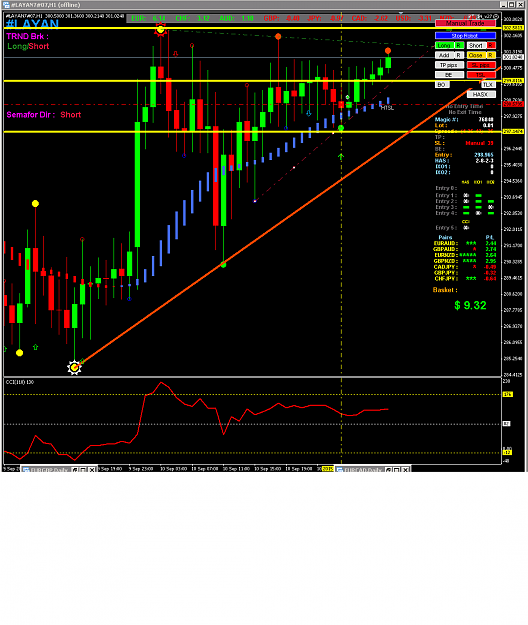
Task: Click the green dot on the lower yellow line
Action: point(341,128)
